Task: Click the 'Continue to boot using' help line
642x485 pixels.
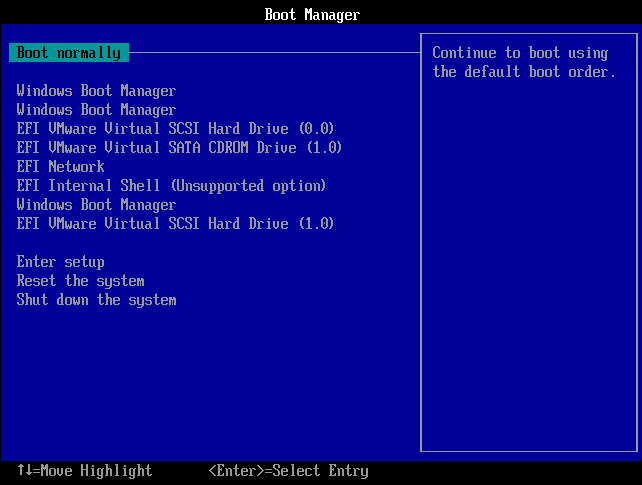Action: pyautogui.click(x=520, y=53)
